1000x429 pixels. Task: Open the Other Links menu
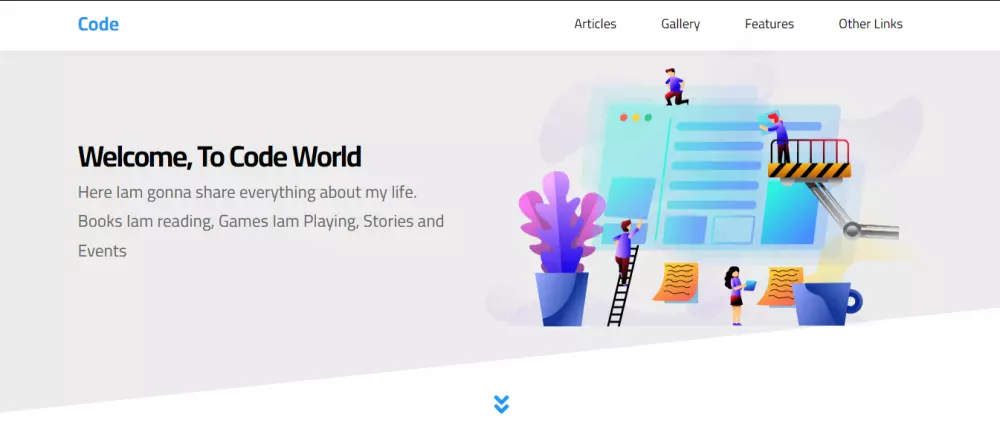click(x=871, y=24)
